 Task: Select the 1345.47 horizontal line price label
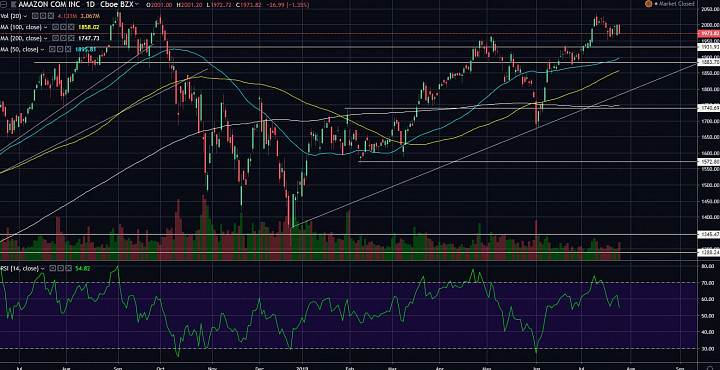(x=708, y=235)
